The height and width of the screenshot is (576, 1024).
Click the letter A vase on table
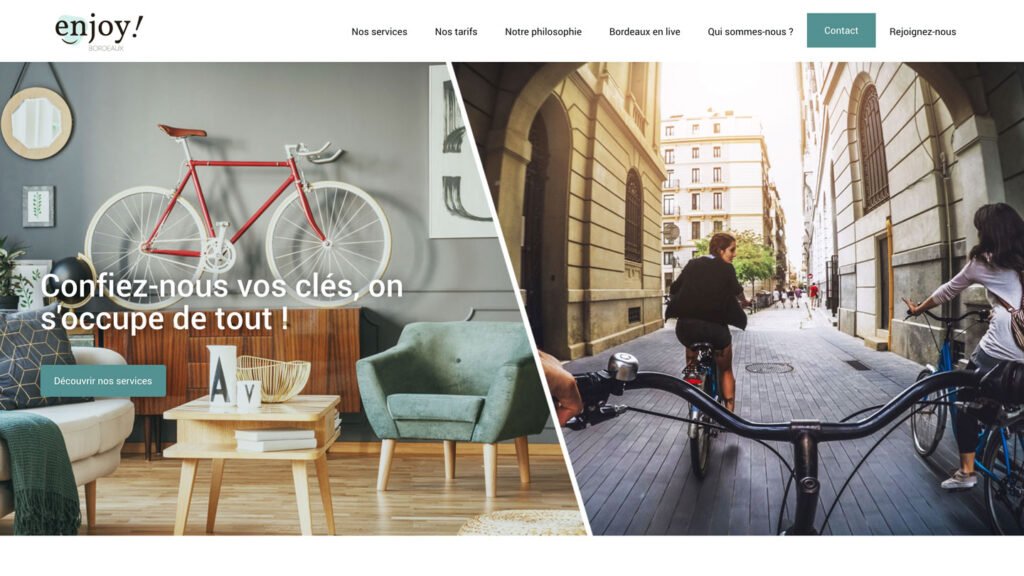coord(222,376)
